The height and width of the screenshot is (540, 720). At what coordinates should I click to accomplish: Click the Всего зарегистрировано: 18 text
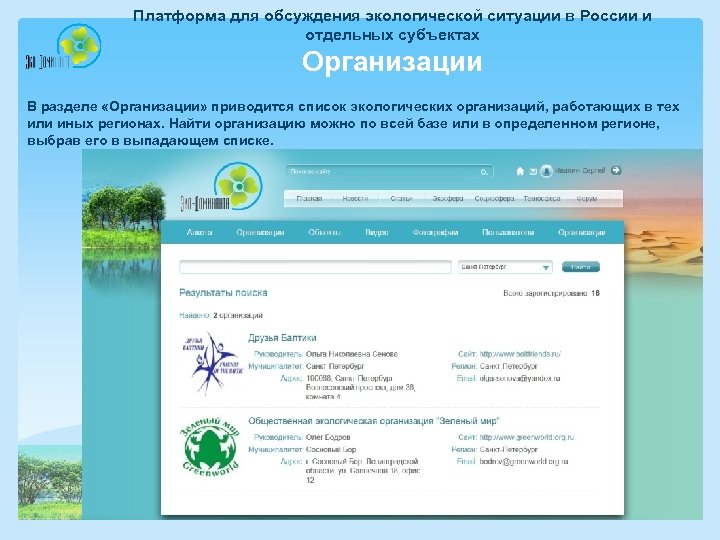(551, 293)
